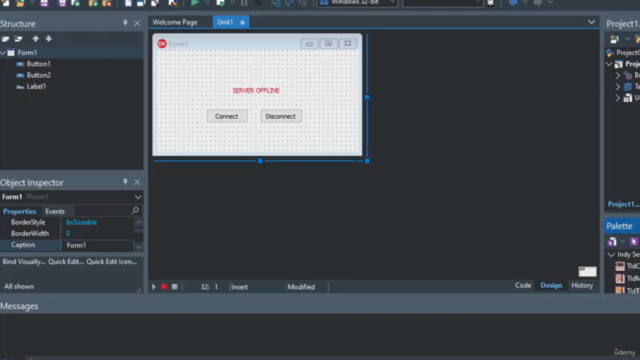The width and height of the screenshot is (640, 360).
Task: Click the red record macro icon
Action: click(164, 287)
